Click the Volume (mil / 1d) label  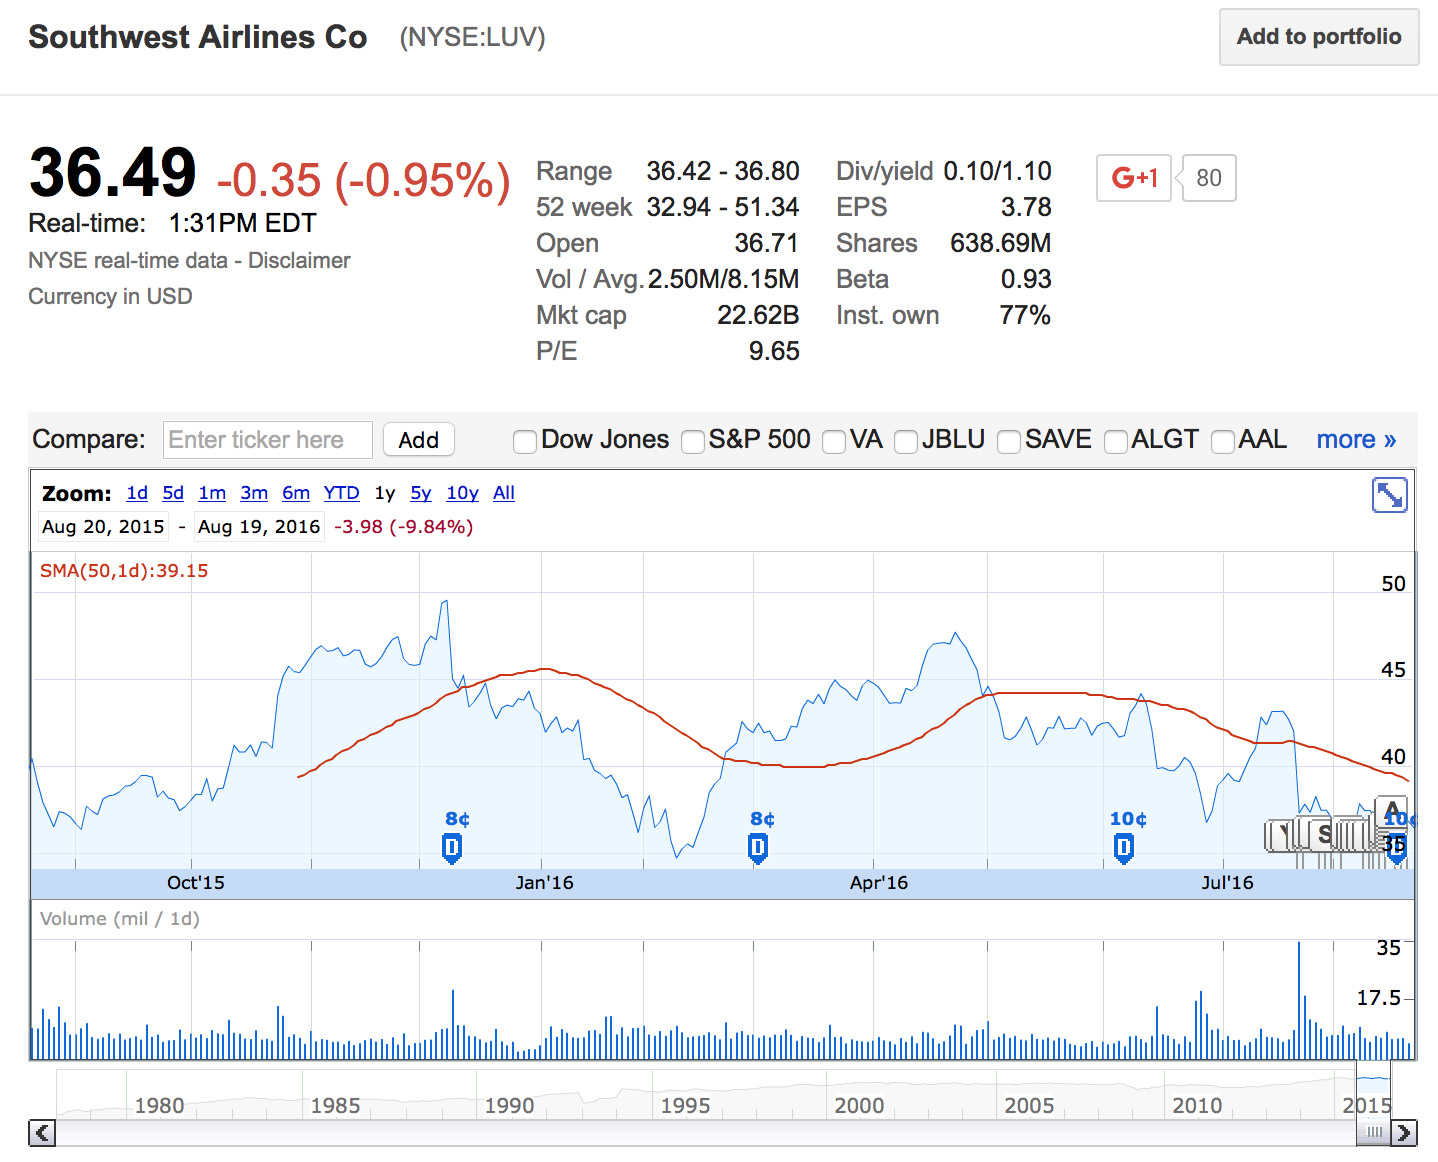pyautogui.click(x=120, y=919)
